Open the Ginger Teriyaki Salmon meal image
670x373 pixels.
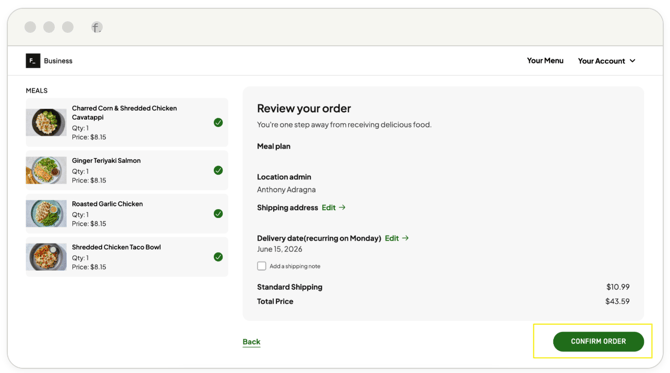point(46,170)
